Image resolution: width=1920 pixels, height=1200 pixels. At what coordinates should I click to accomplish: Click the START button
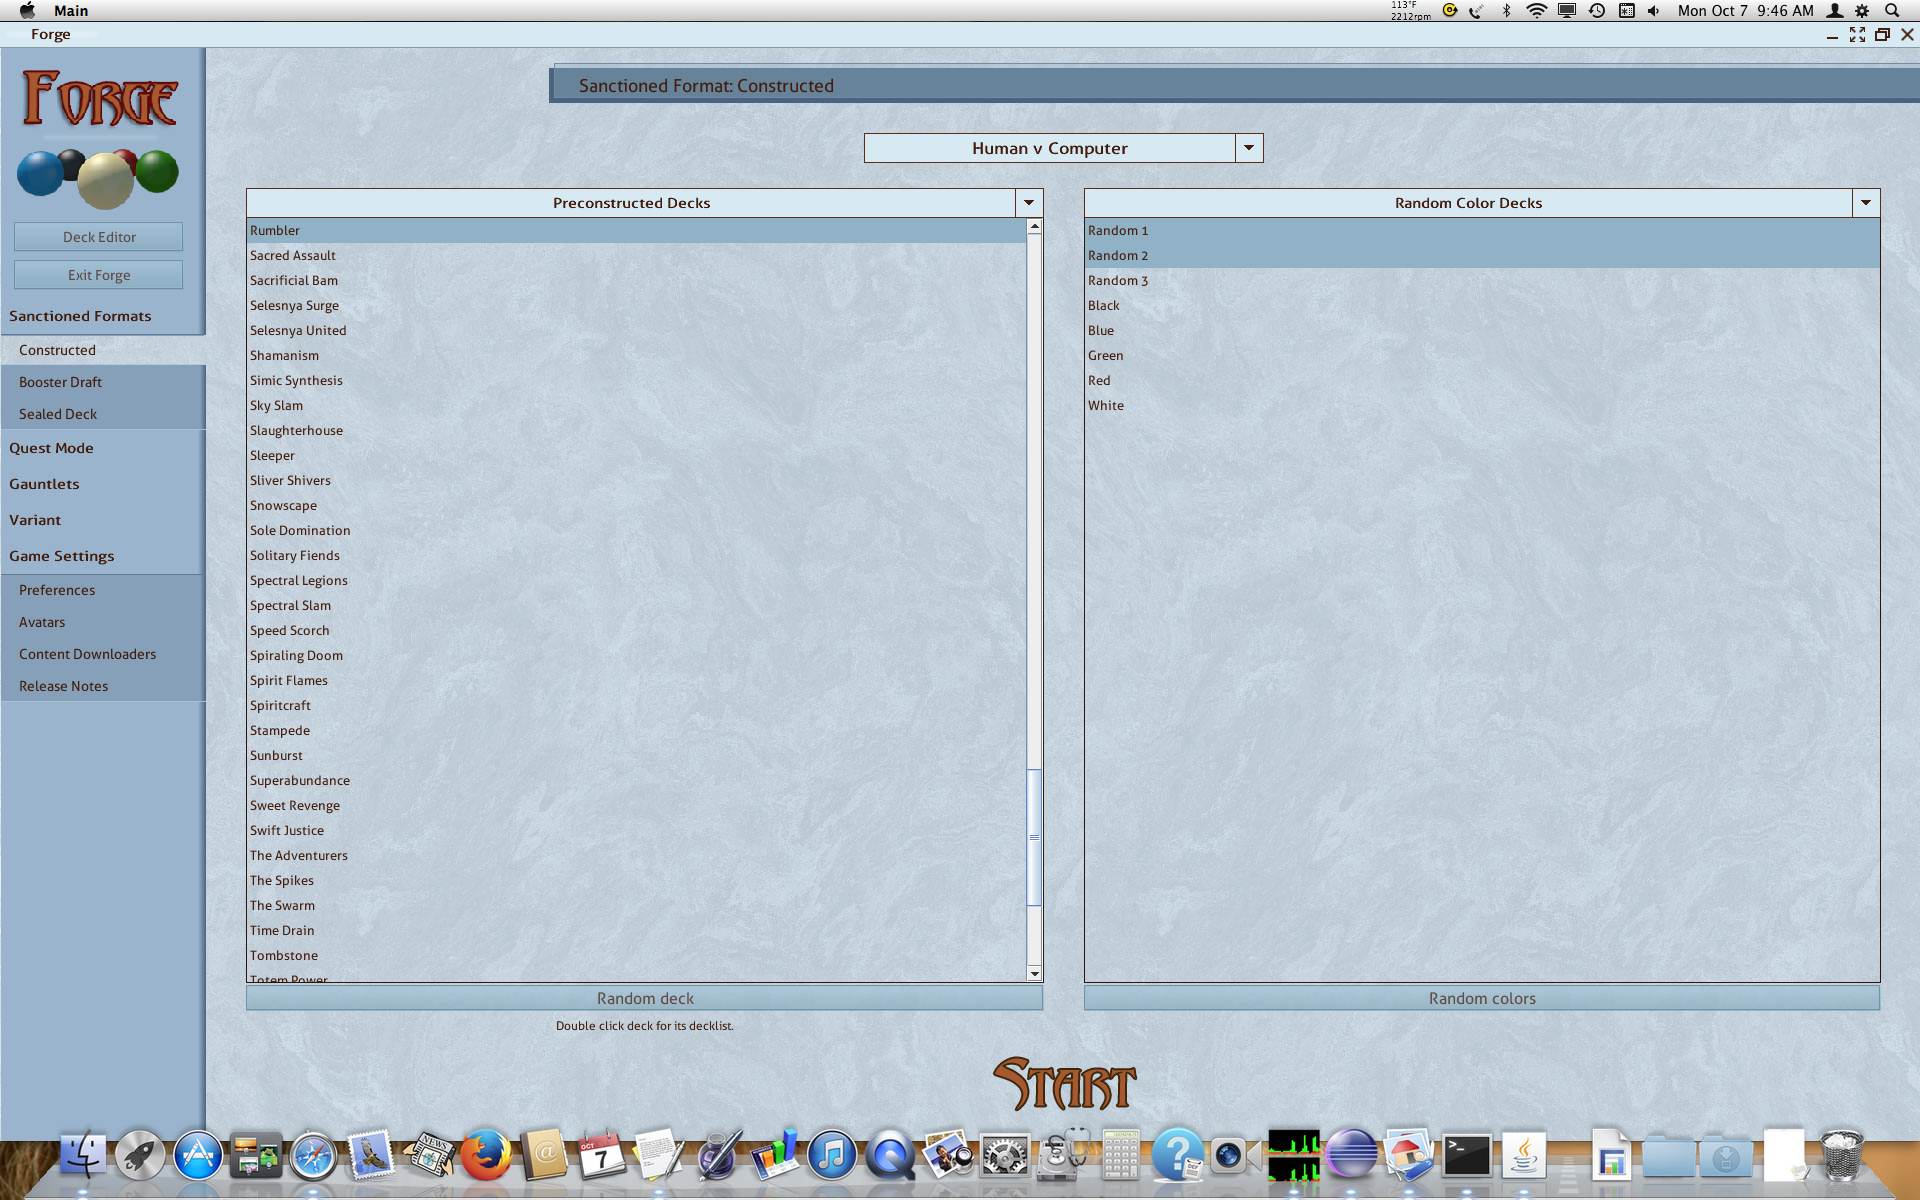1064,1084
